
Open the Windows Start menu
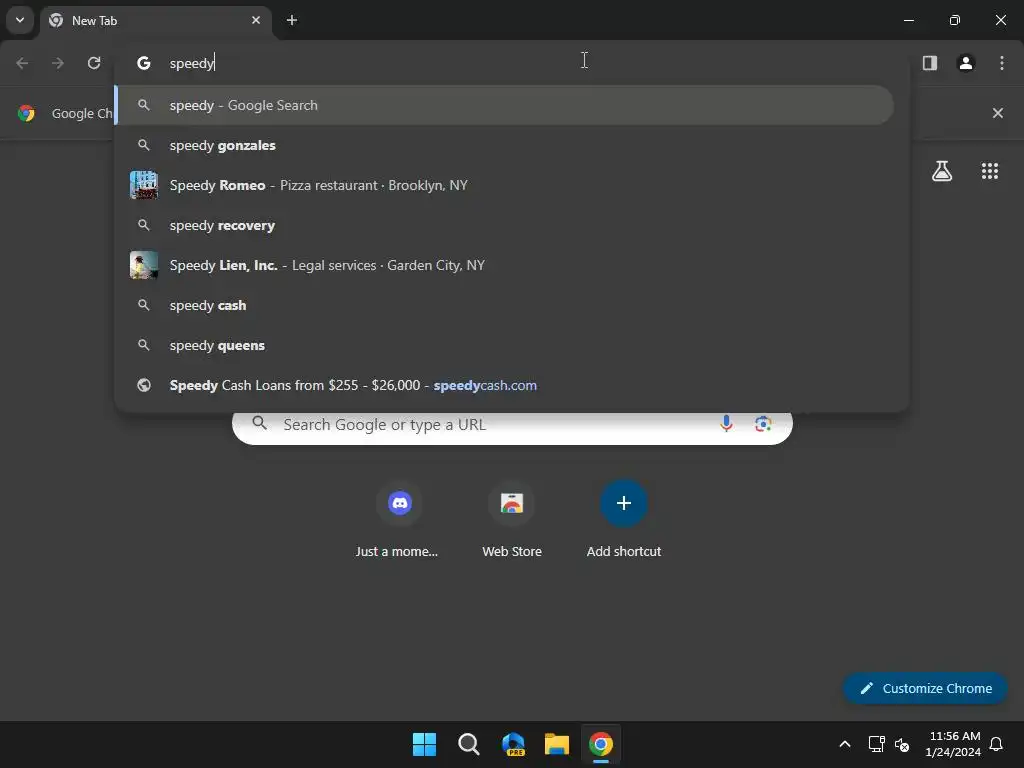[424, 744]
